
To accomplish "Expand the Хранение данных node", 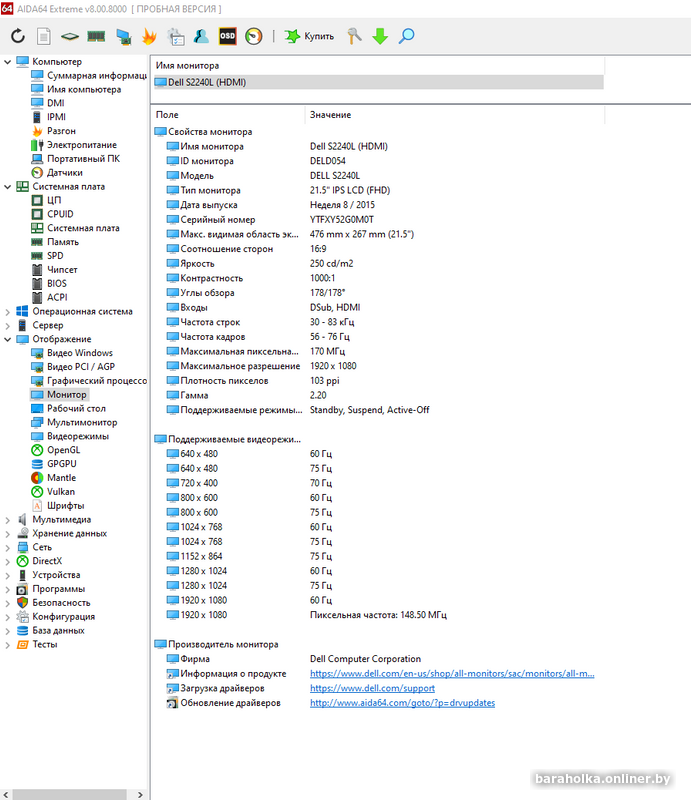I will coord(7,534).
